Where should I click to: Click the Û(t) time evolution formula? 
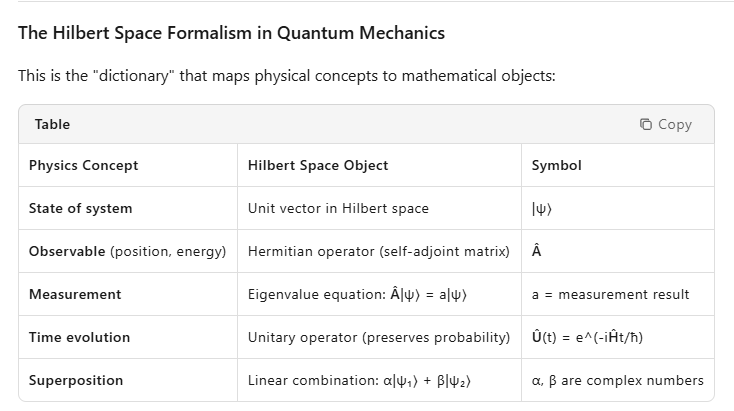[x=587, y=338]
